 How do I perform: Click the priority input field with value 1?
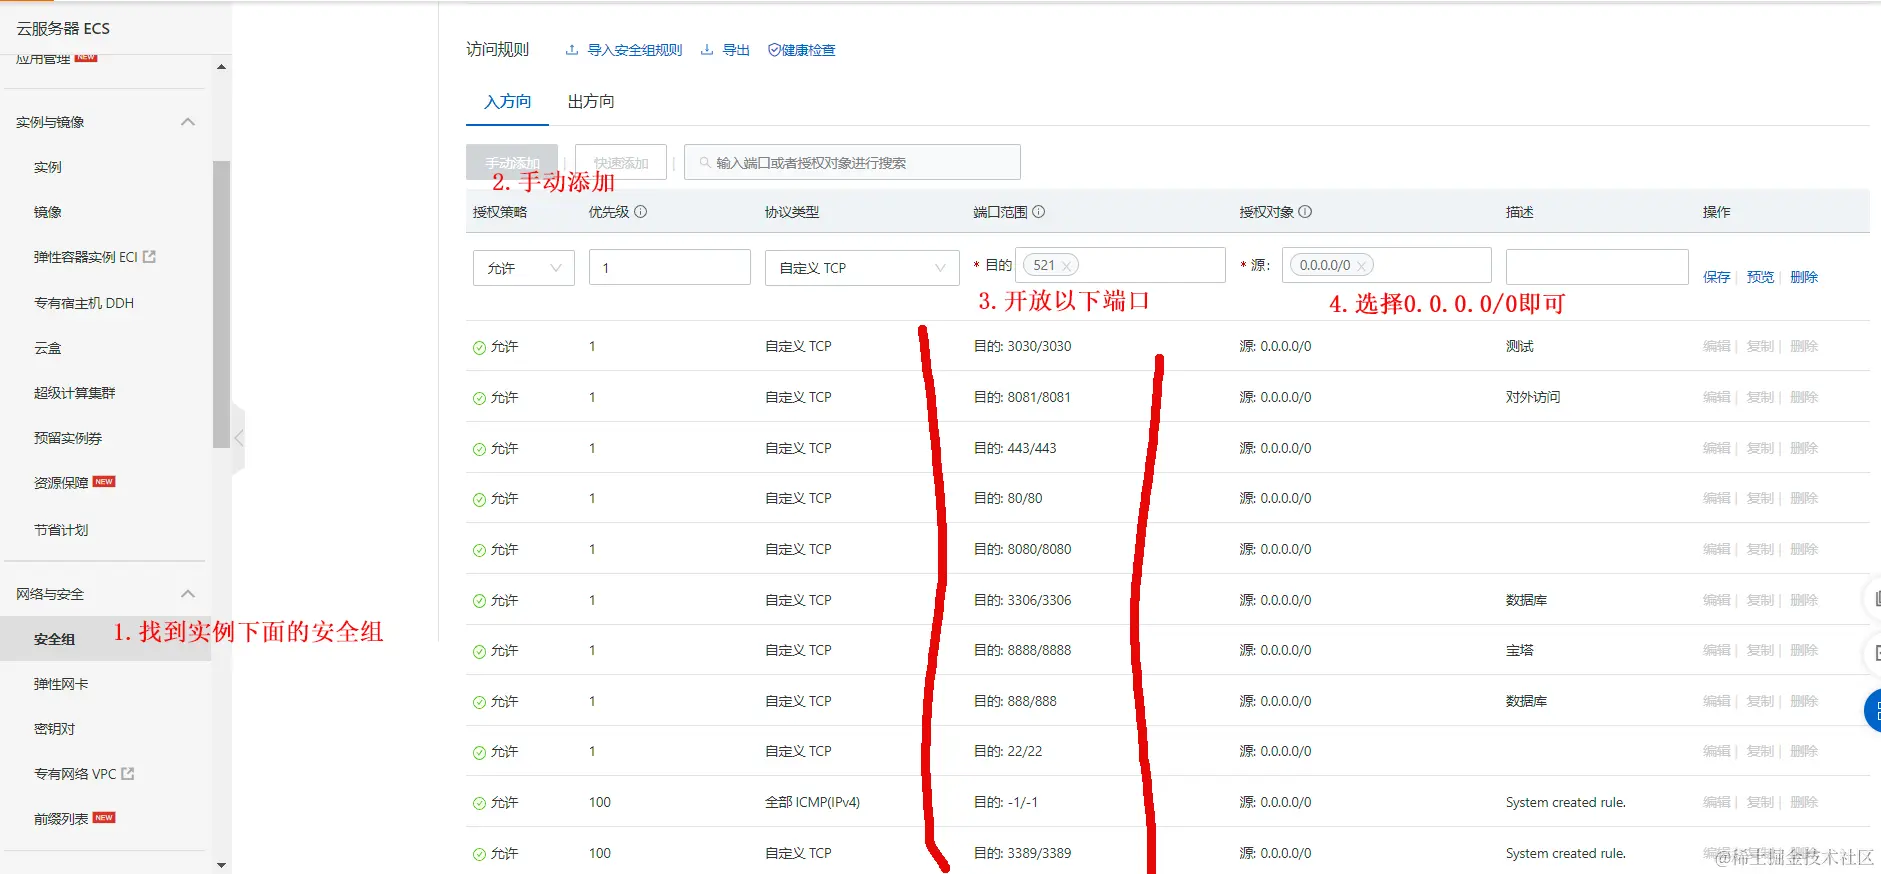pos(669,268)
